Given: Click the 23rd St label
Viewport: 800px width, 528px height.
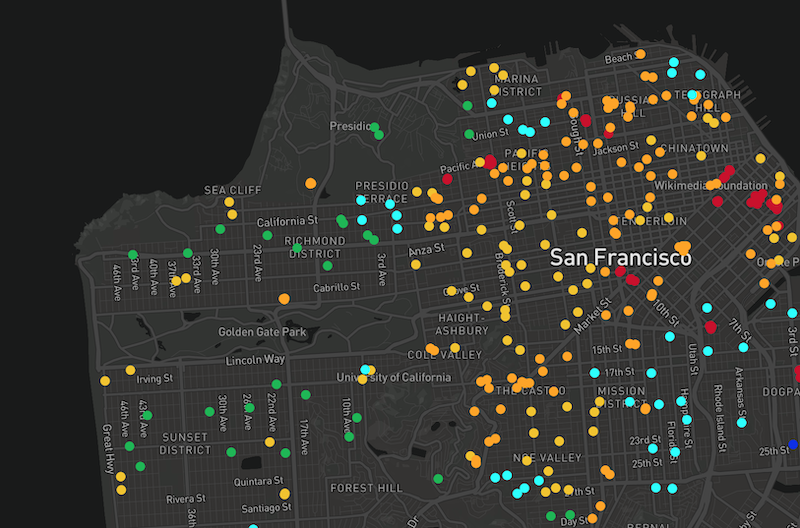Looking at the screenshot, I should click(645, 440).
